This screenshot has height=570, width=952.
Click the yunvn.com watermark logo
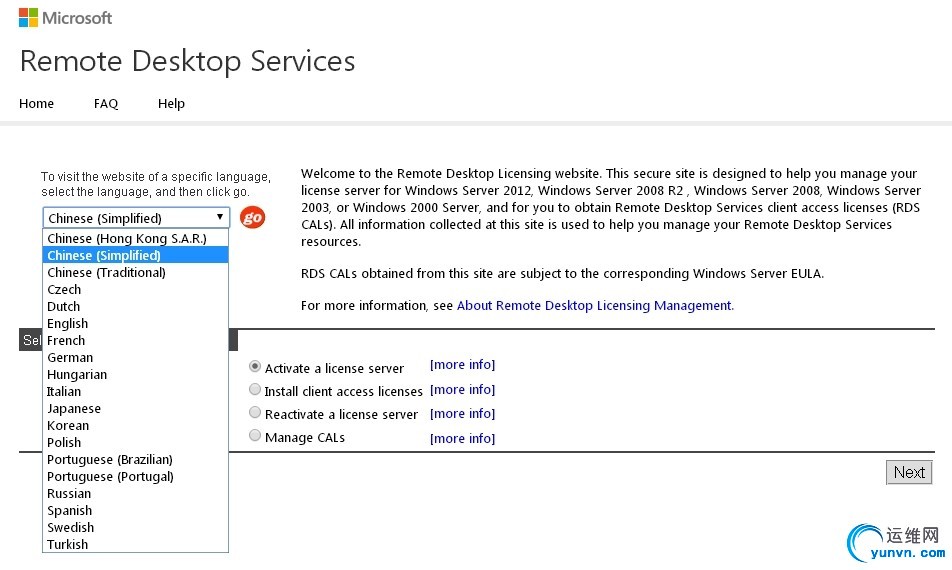894,541
